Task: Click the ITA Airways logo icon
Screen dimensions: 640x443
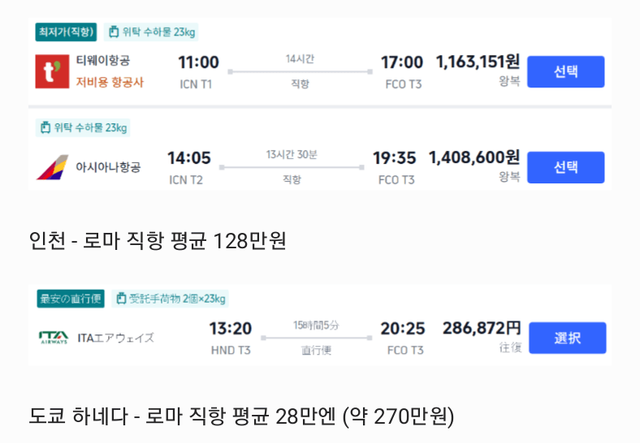Action: tap(52, 337)
